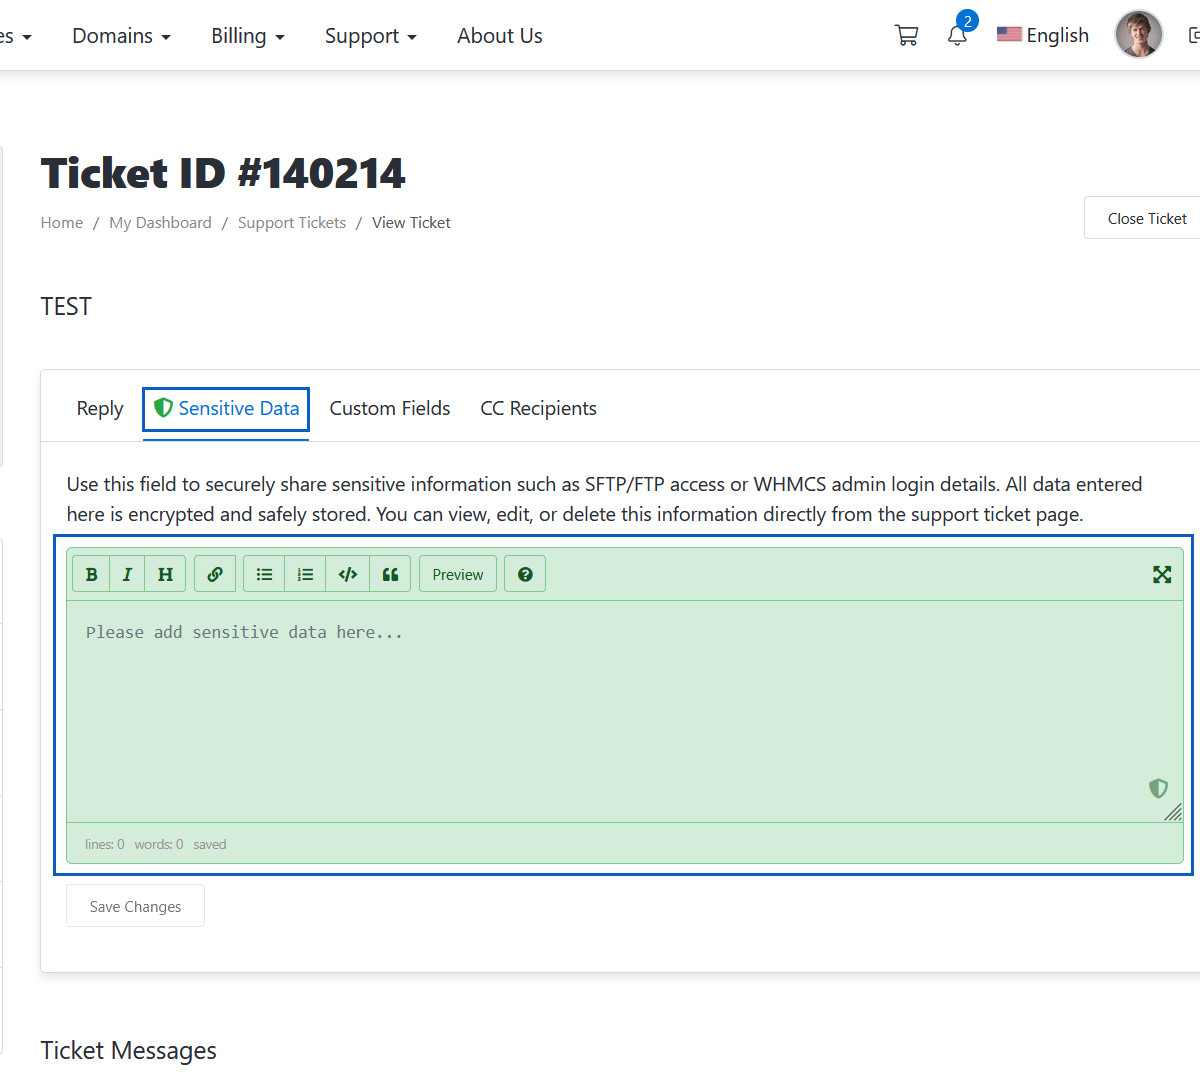This screenshot has width=1200, height=1080.
Task: Open the editor help question mark
Action: click(x=525, y=574)
